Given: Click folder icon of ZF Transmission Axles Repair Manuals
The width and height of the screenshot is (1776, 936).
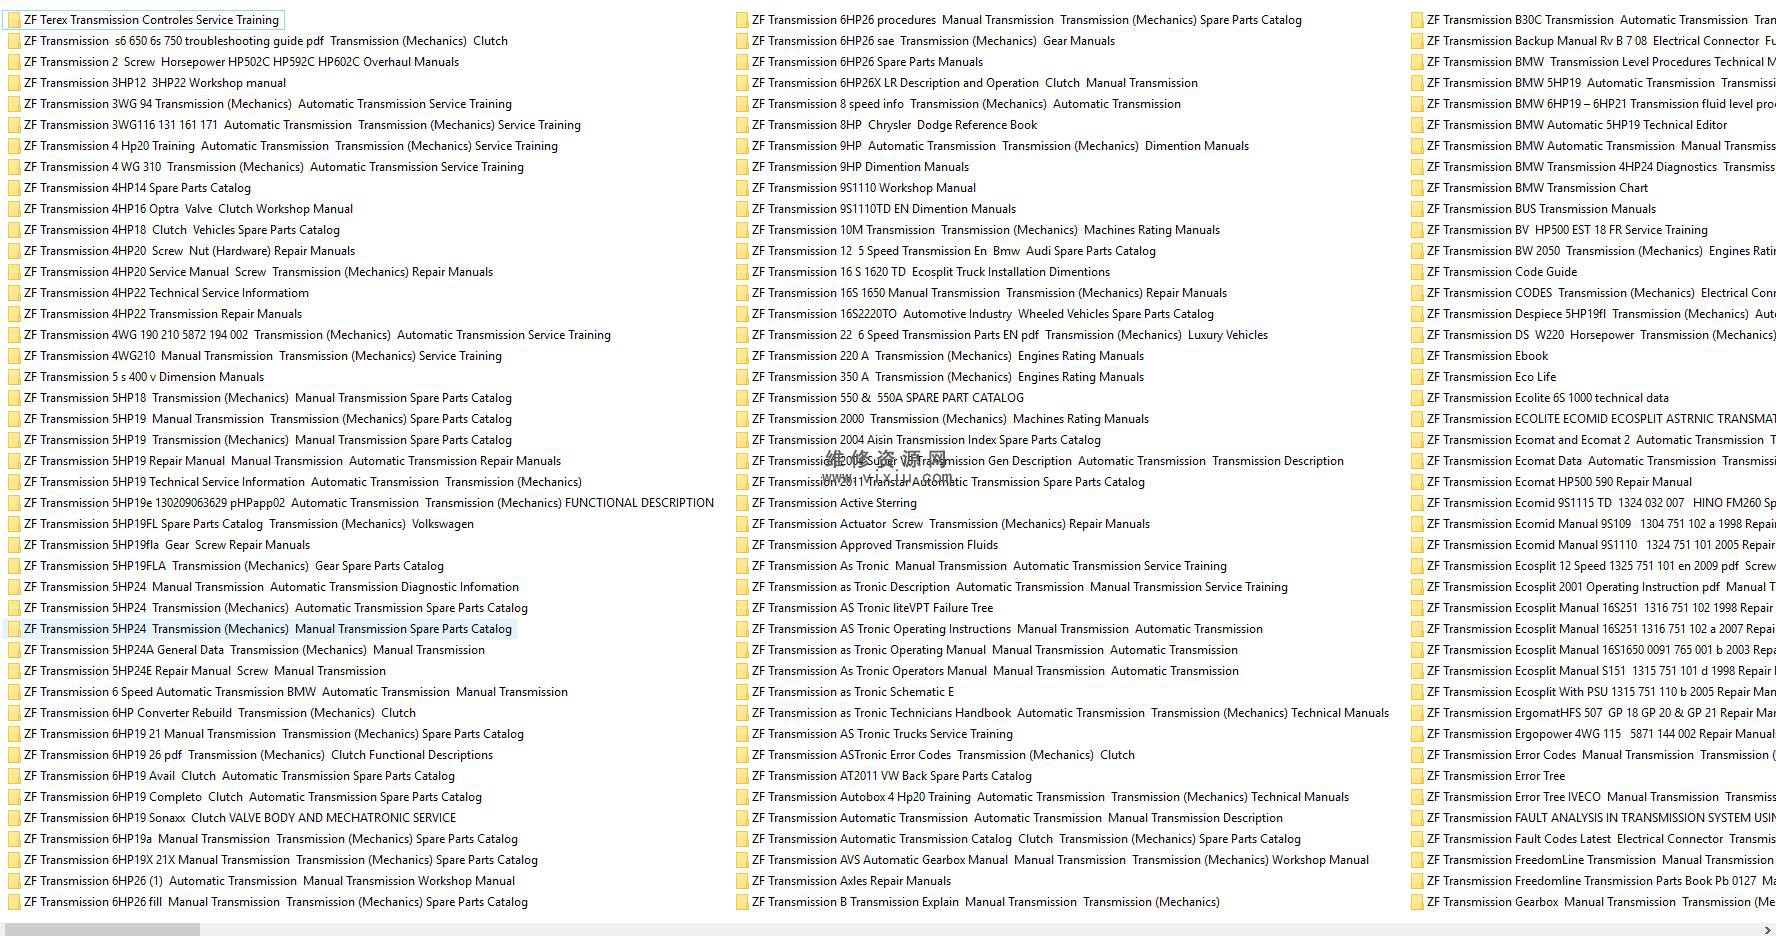Looking at the screenshot, I should click(742, 881).
